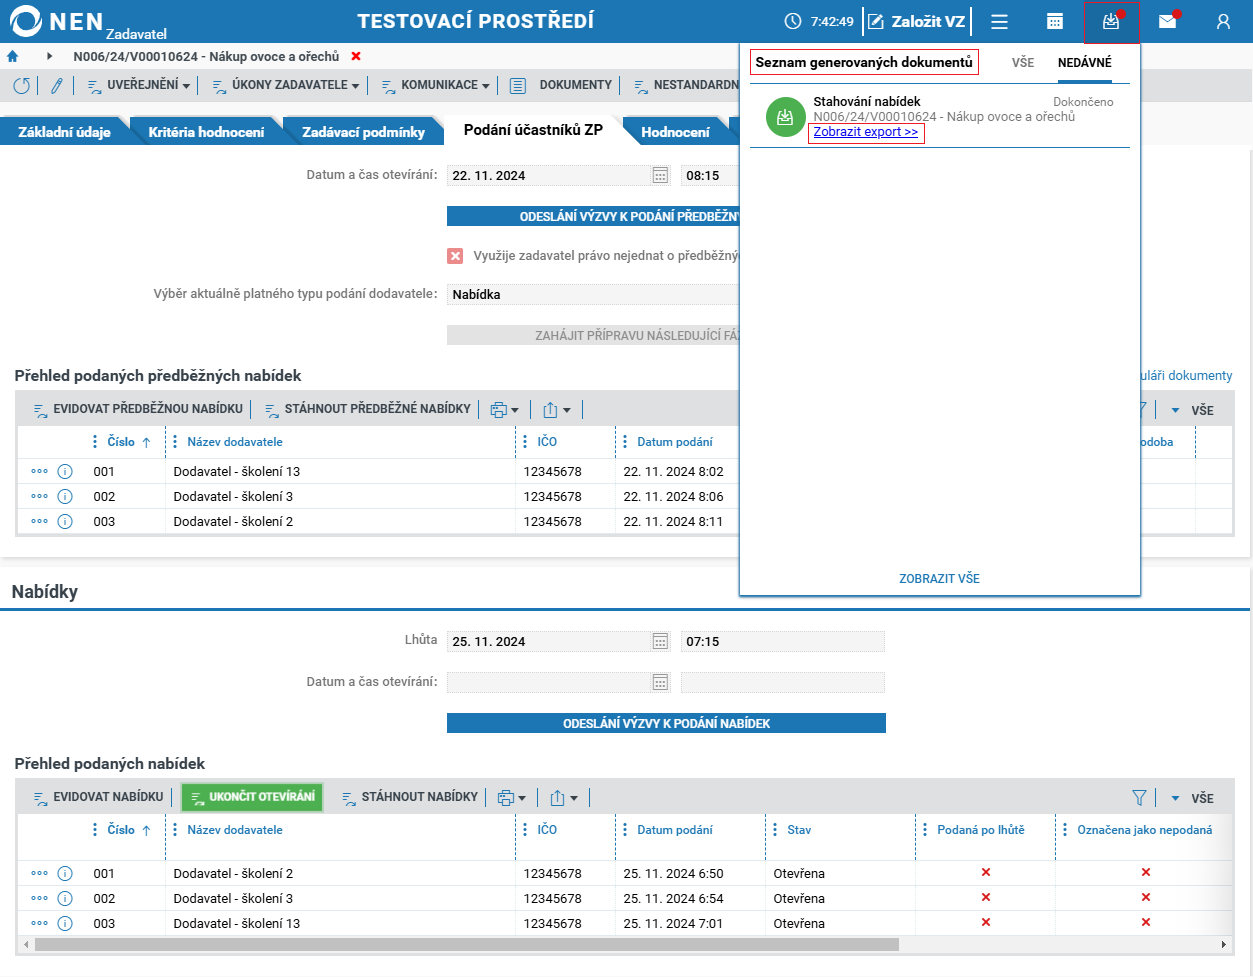1253x977 pixels.
Task: Click EVIDOVAT NABÍDKU in offers toolbar
Action: click(x=98, y=797)
